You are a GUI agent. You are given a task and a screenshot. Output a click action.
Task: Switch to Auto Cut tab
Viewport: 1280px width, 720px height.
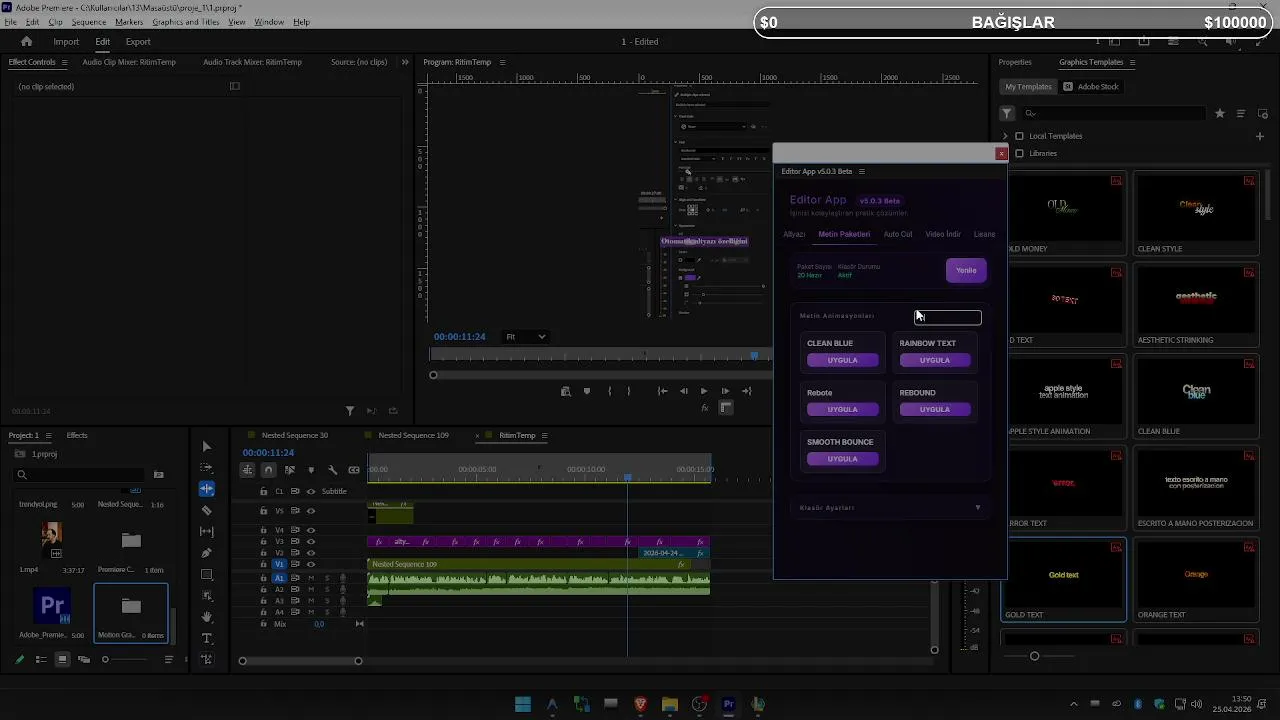tap(898, 234)
